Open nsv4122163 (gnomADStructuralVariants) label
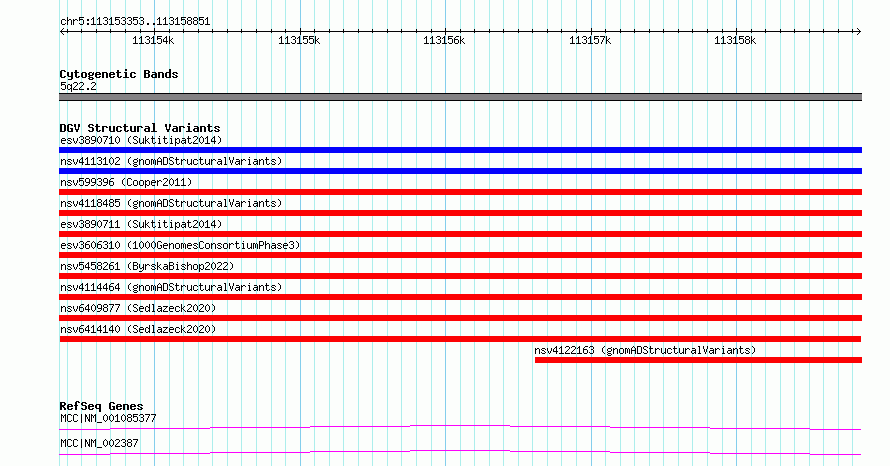Viewport: 890px width, 466px height. point(645,350)
